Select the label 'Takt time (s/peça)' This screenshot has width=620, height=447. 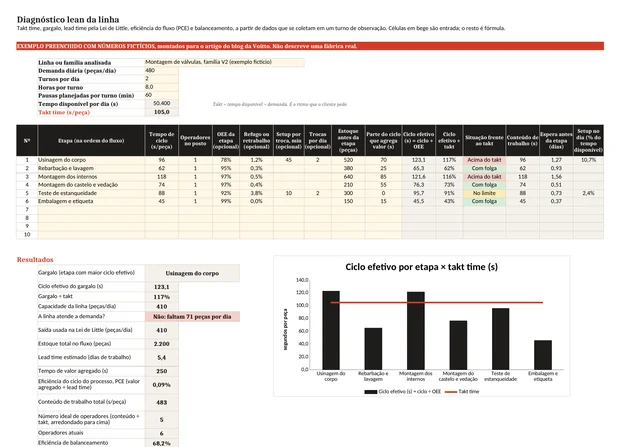(x=64, y=112)
